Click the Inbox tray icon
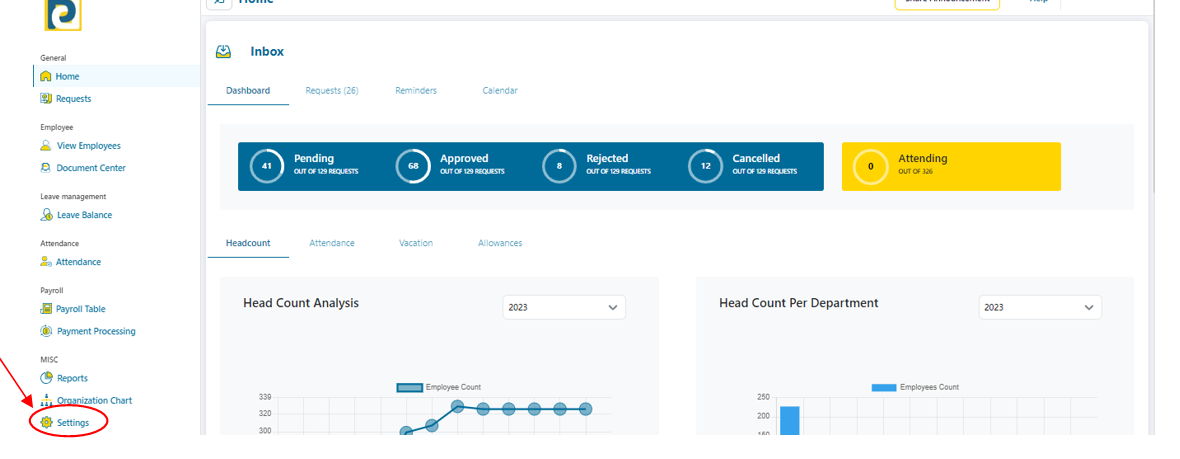This screenshot has height=459, width=1180. [x=223, y=52]
